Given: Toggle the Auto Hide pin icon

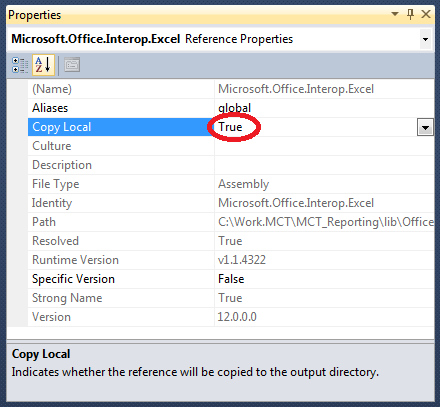Looking at the screenshot, I should pos(410,14).
